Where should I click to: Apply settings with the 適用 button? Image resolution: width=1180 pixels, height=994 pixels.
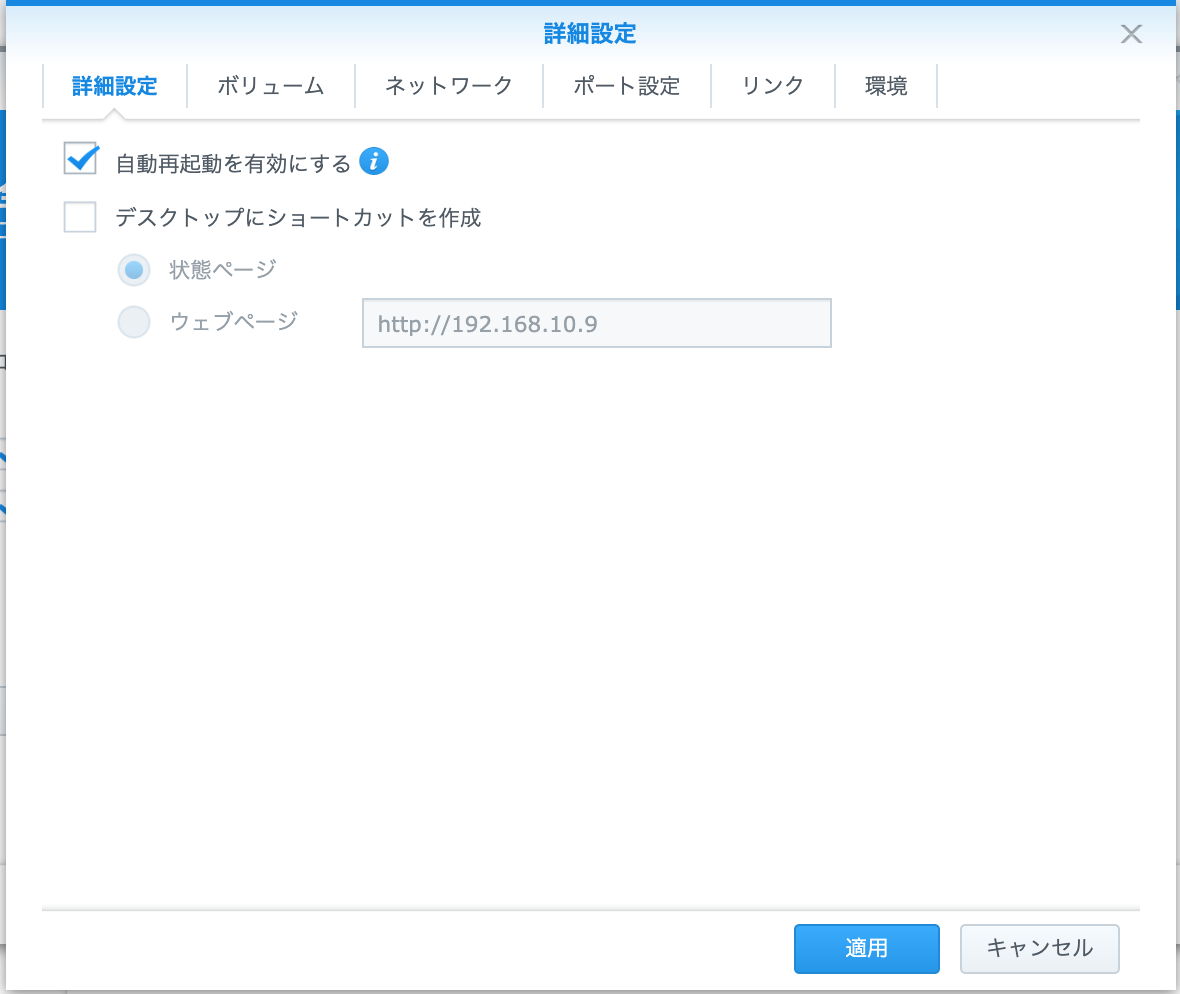pos(866,949)
